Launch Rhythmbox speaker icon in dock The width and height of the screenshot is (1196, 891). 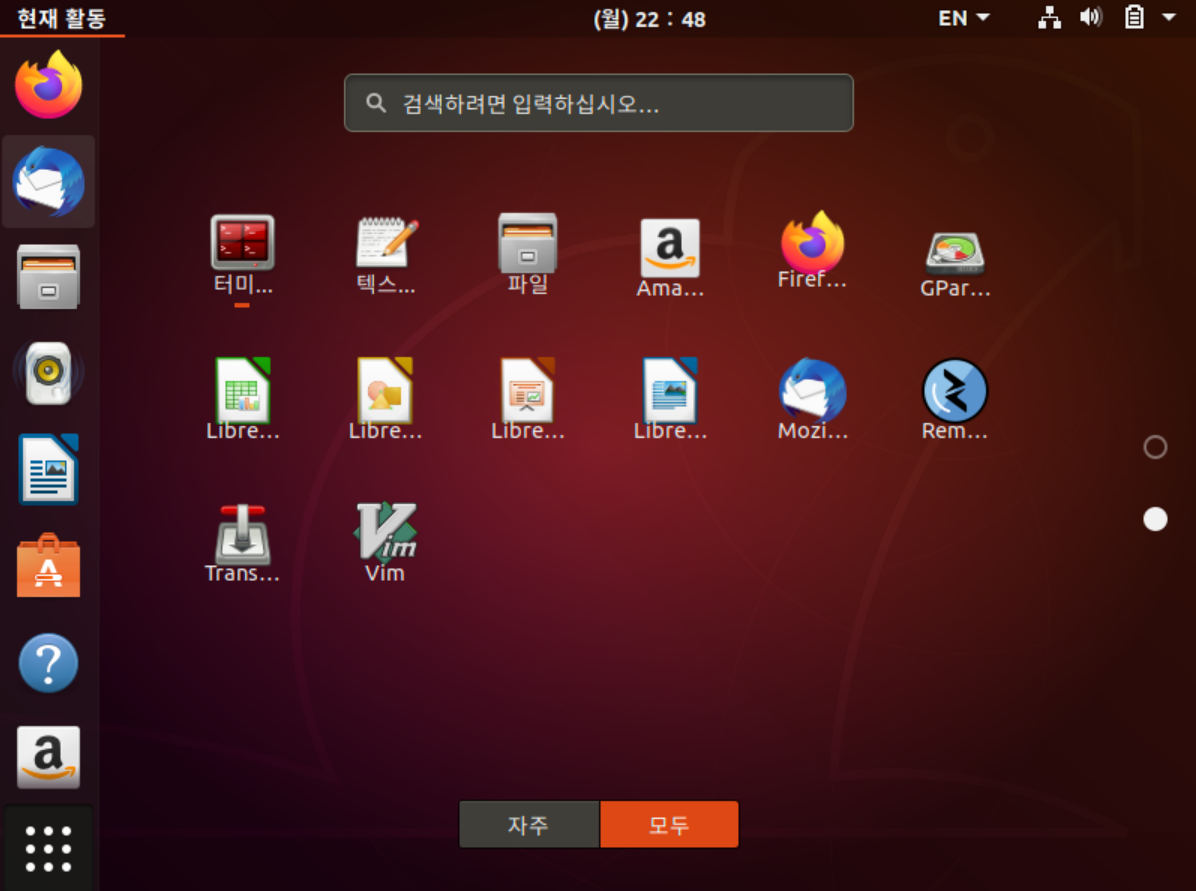click(x=49, y=372)
